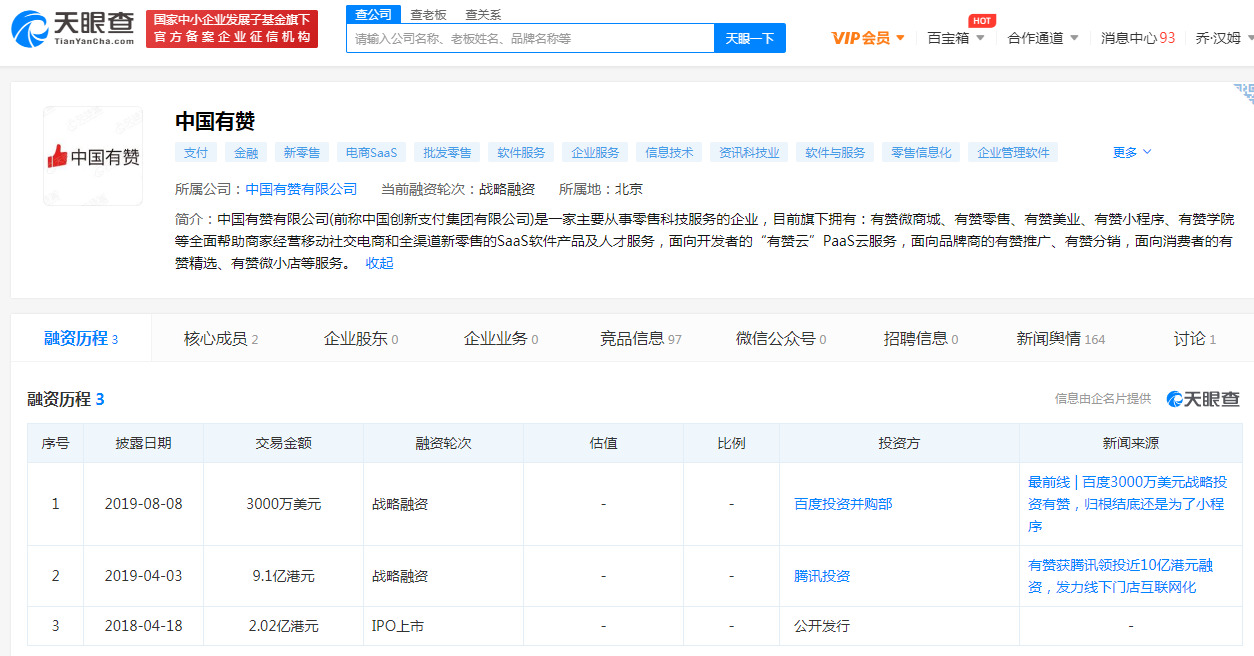Open the 腾讯投资 investor link
Image resolution: width=1254 pixels, height=656 pixels.
pos(822,576)
